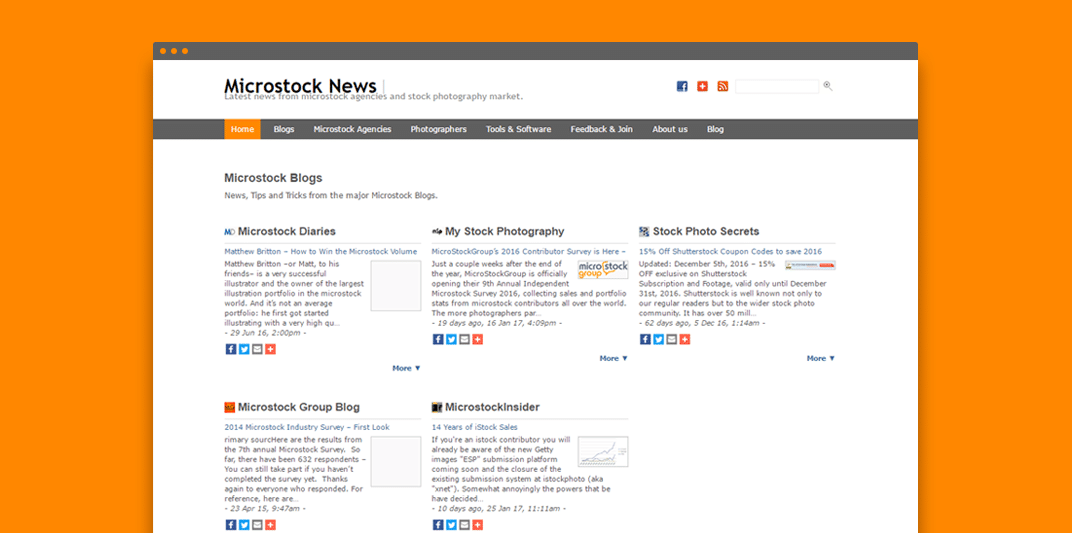
Task: Click the My Stock Photography favicon
Action: click(x=437, y=232)
